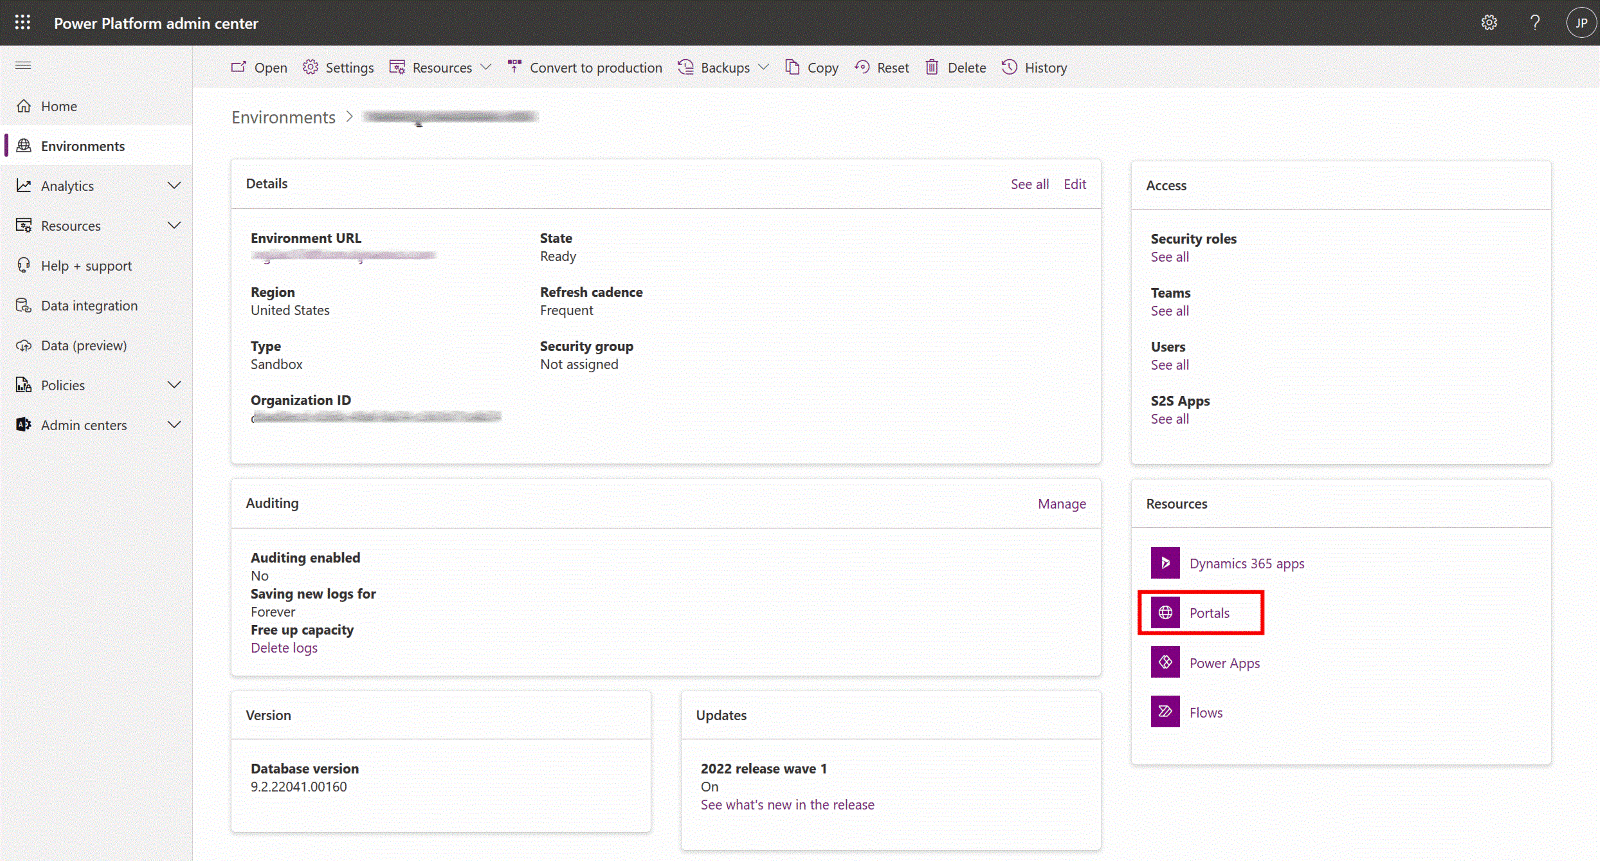This screenshot has width=1600, height=861.
Task: Open the Resources toolbar dropdown arrow
Action: tap(486, 67)
